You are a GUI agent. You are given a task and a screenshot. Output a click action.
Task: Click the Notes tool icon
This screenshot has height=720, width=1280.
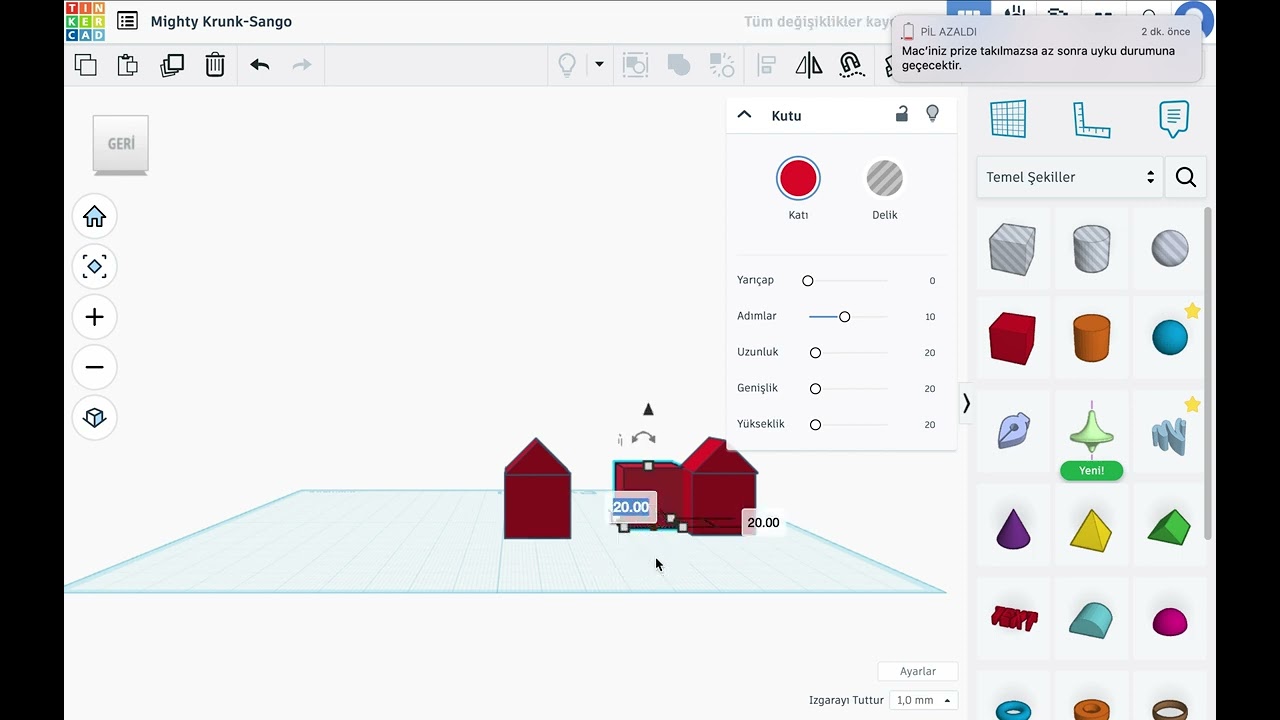[x=1174, y=119]
